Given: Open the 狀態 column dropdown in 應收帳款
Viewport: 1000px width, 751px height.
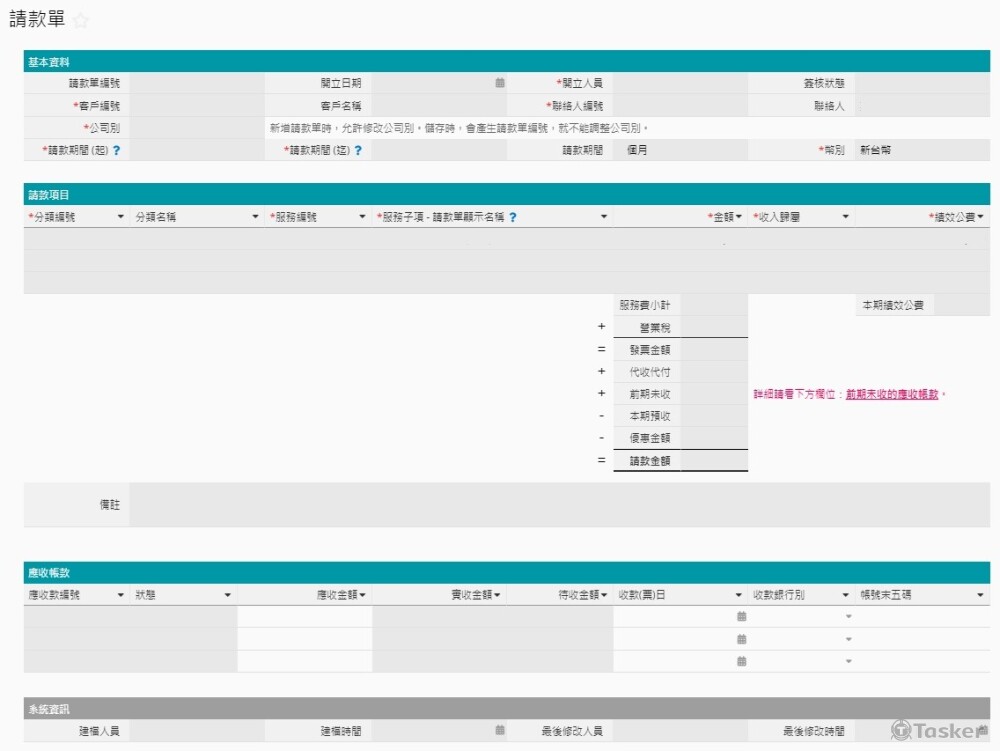Looking at the screenshot, I should pos(228,595).
